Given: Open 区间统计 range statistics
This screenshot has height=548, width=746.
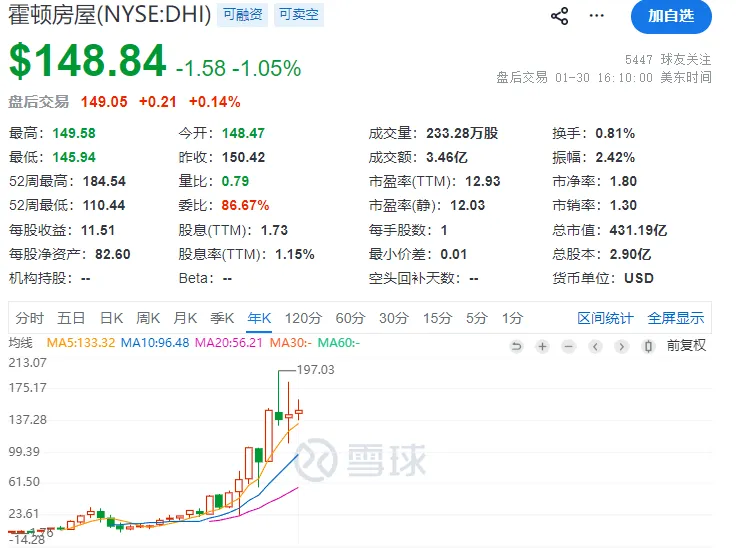Looking at the screenshot, I should click(605, 318).
